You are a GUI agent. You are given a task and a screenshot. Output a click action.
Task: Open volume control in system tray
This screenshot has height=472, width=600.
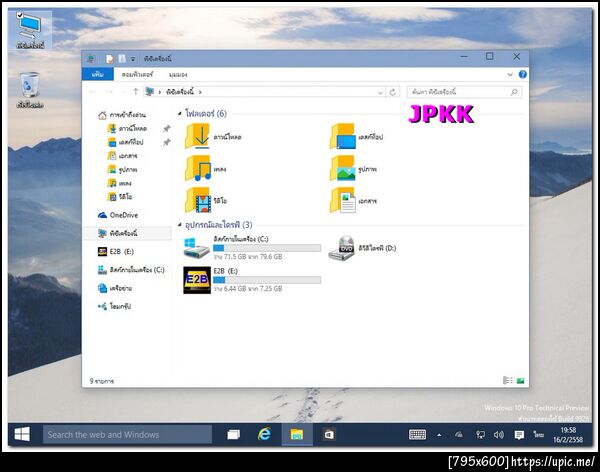(x=499, y=435)
